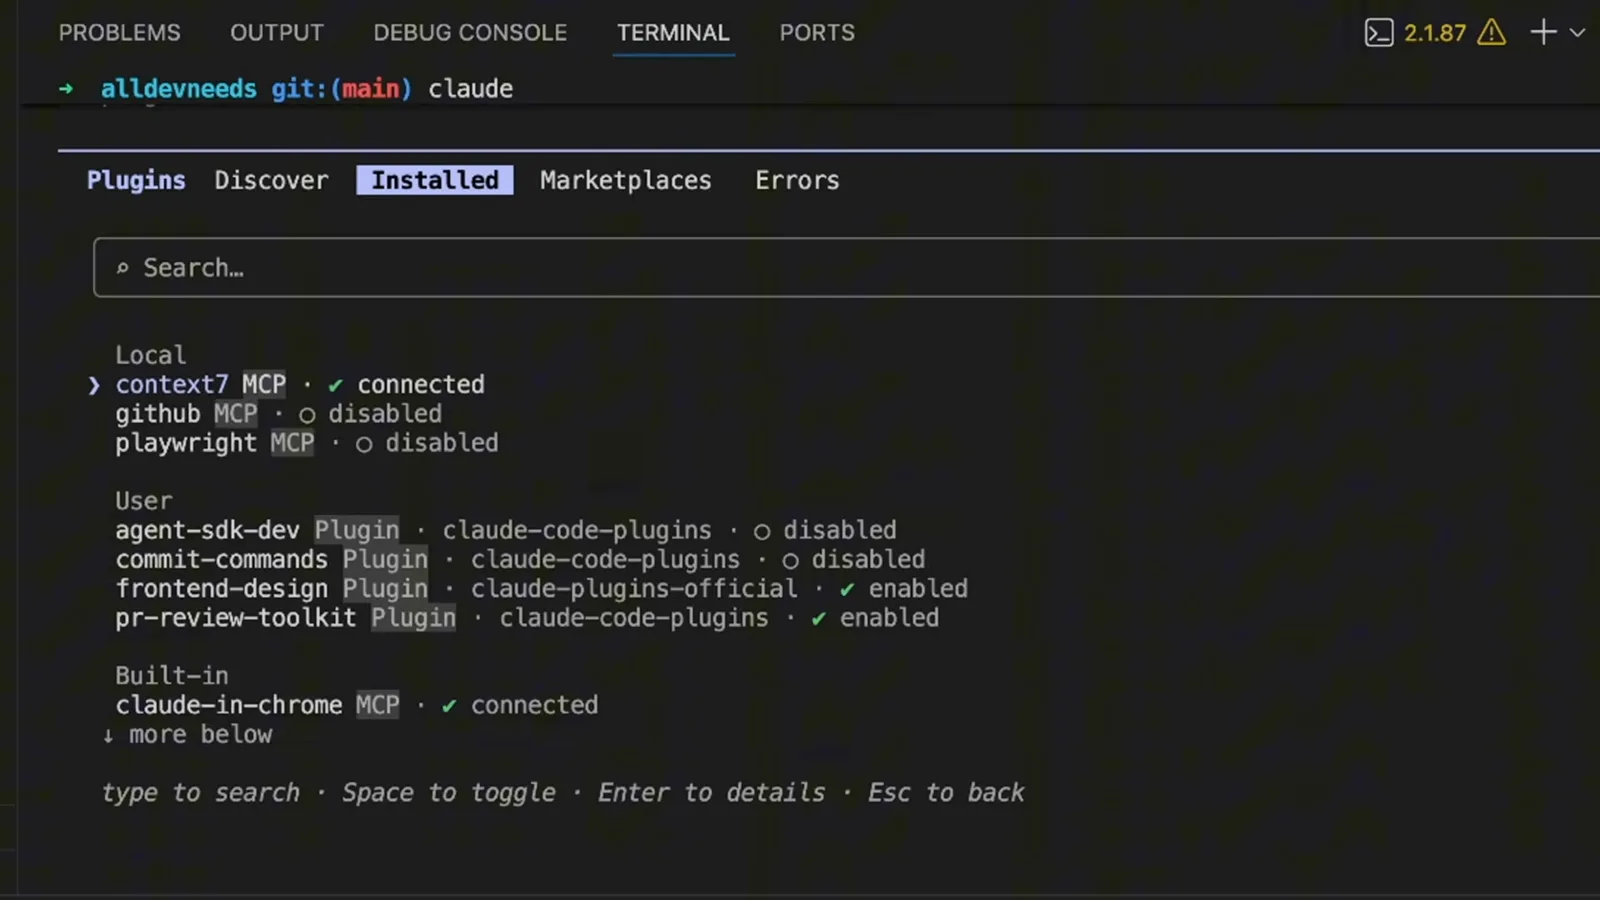The width and height of the screenshot is (1600, 900).
Task: Open the Errors tab
Action: [797, 180]
